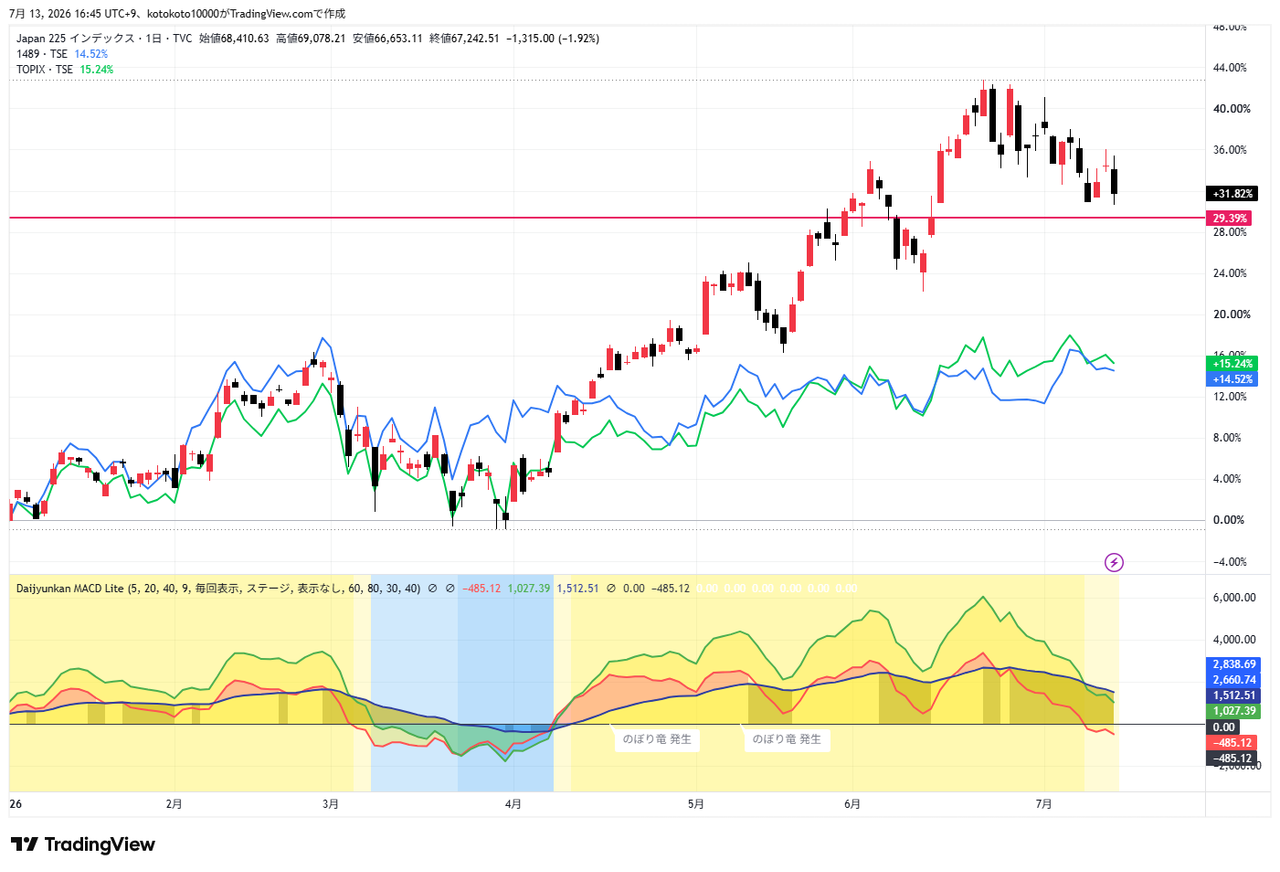
Task: Click the first のぼり竜 発生 label
Action: [656, 740]
